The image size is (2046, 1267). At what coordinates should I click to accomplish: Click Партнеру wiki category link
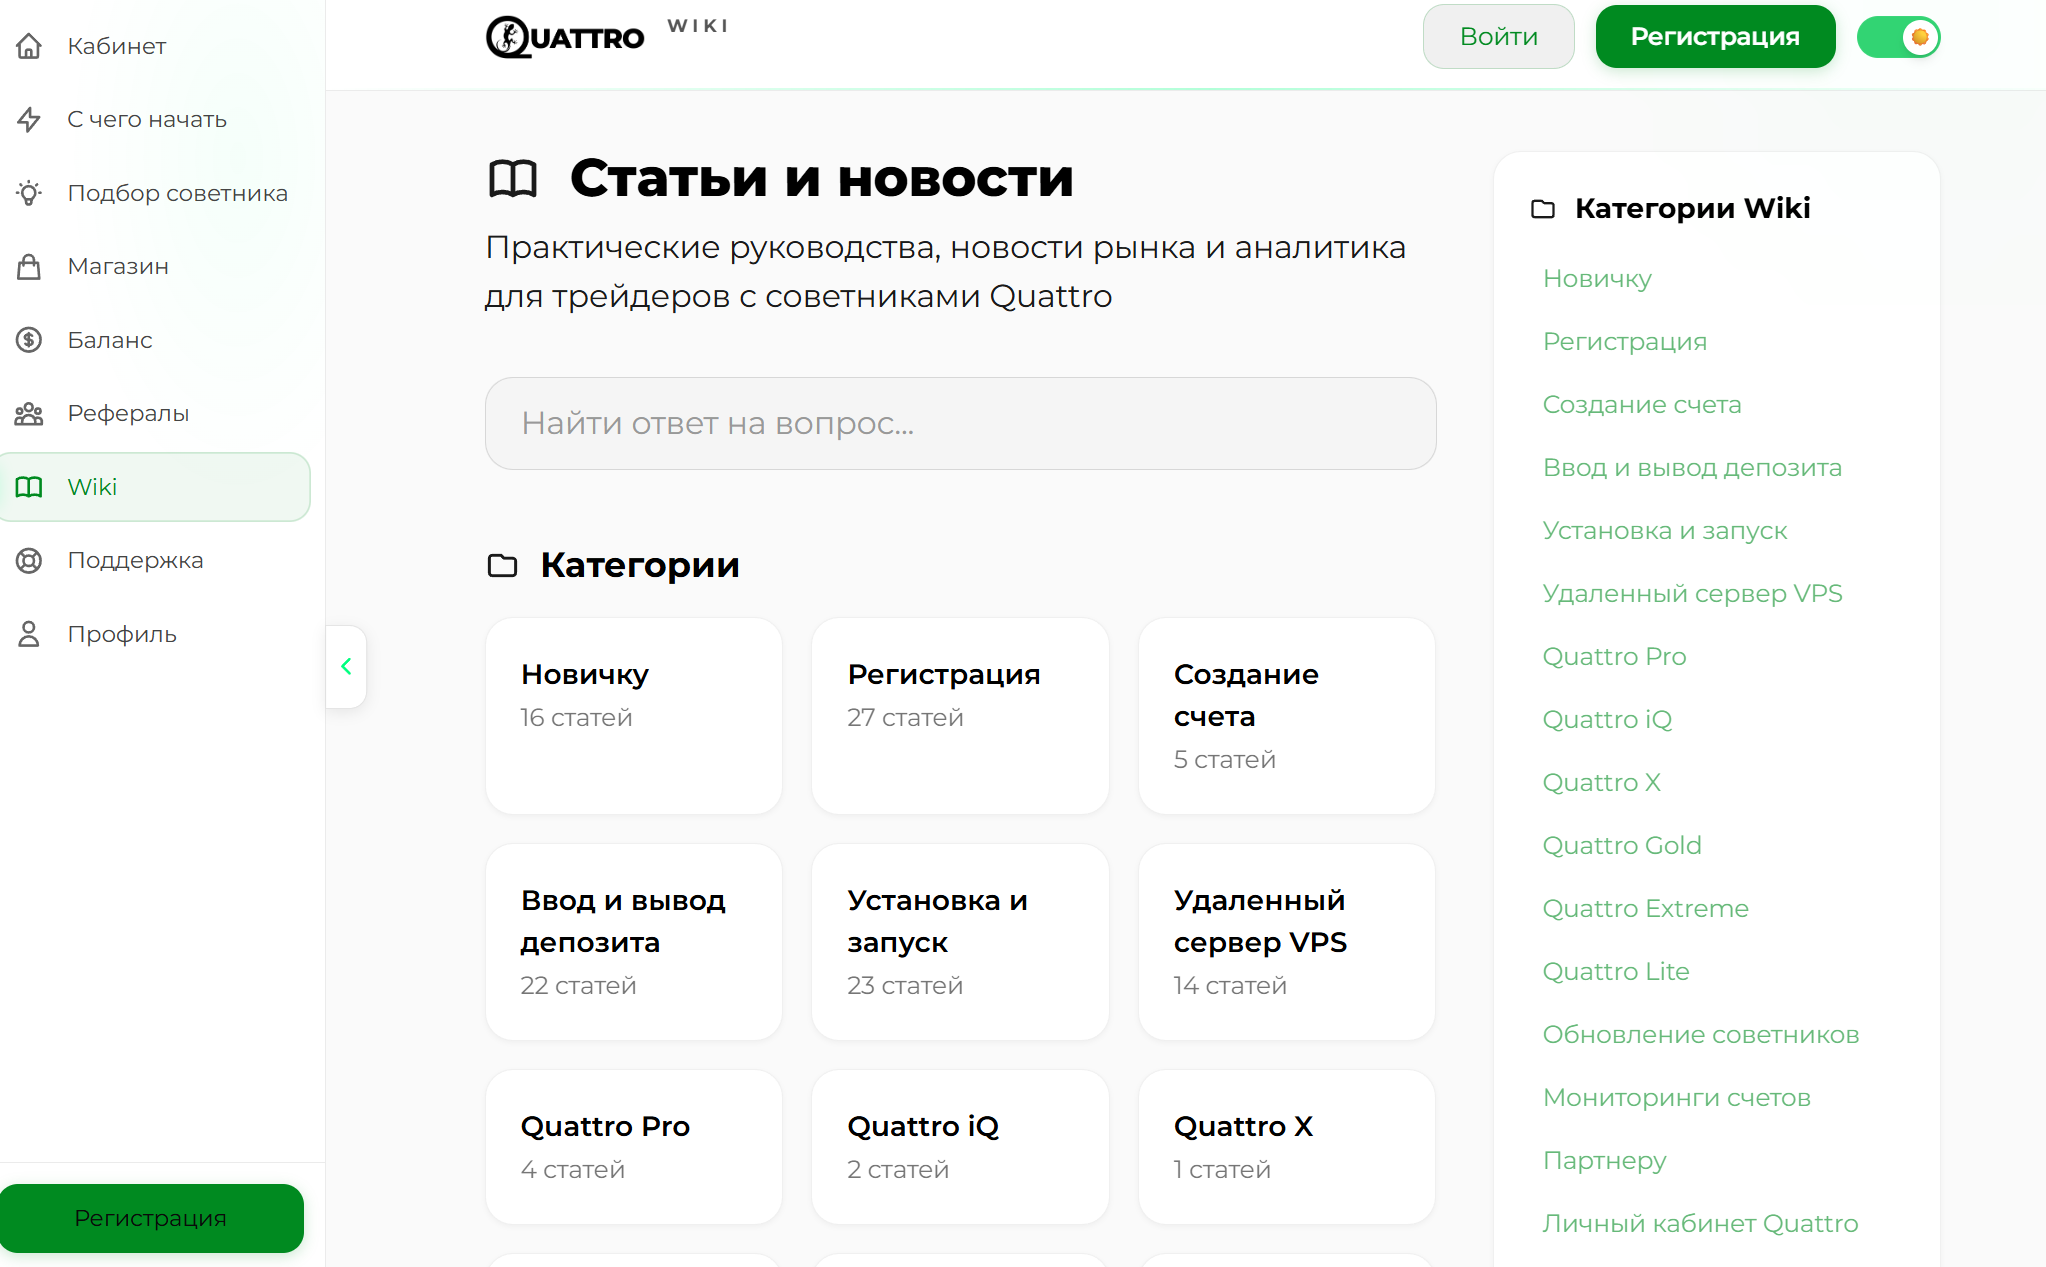pos(1604,1161)
